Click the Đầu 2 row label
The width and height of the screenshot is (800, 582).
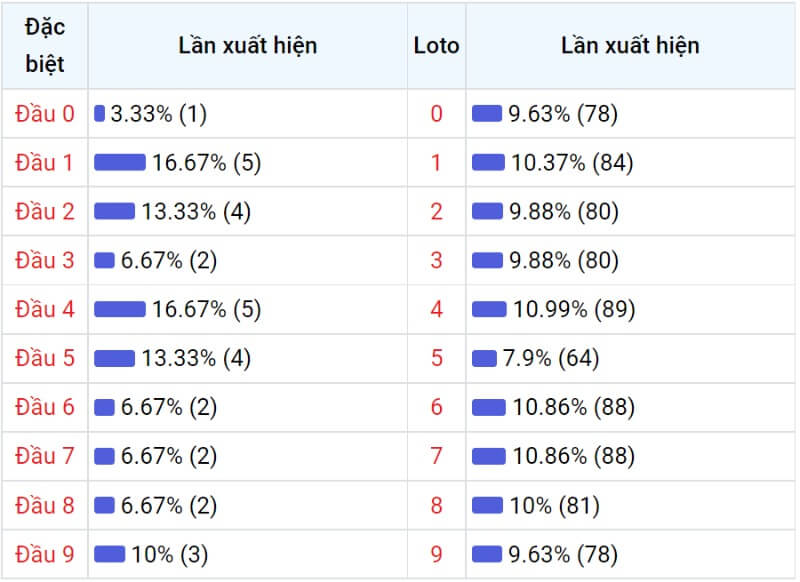coord(45,212)
